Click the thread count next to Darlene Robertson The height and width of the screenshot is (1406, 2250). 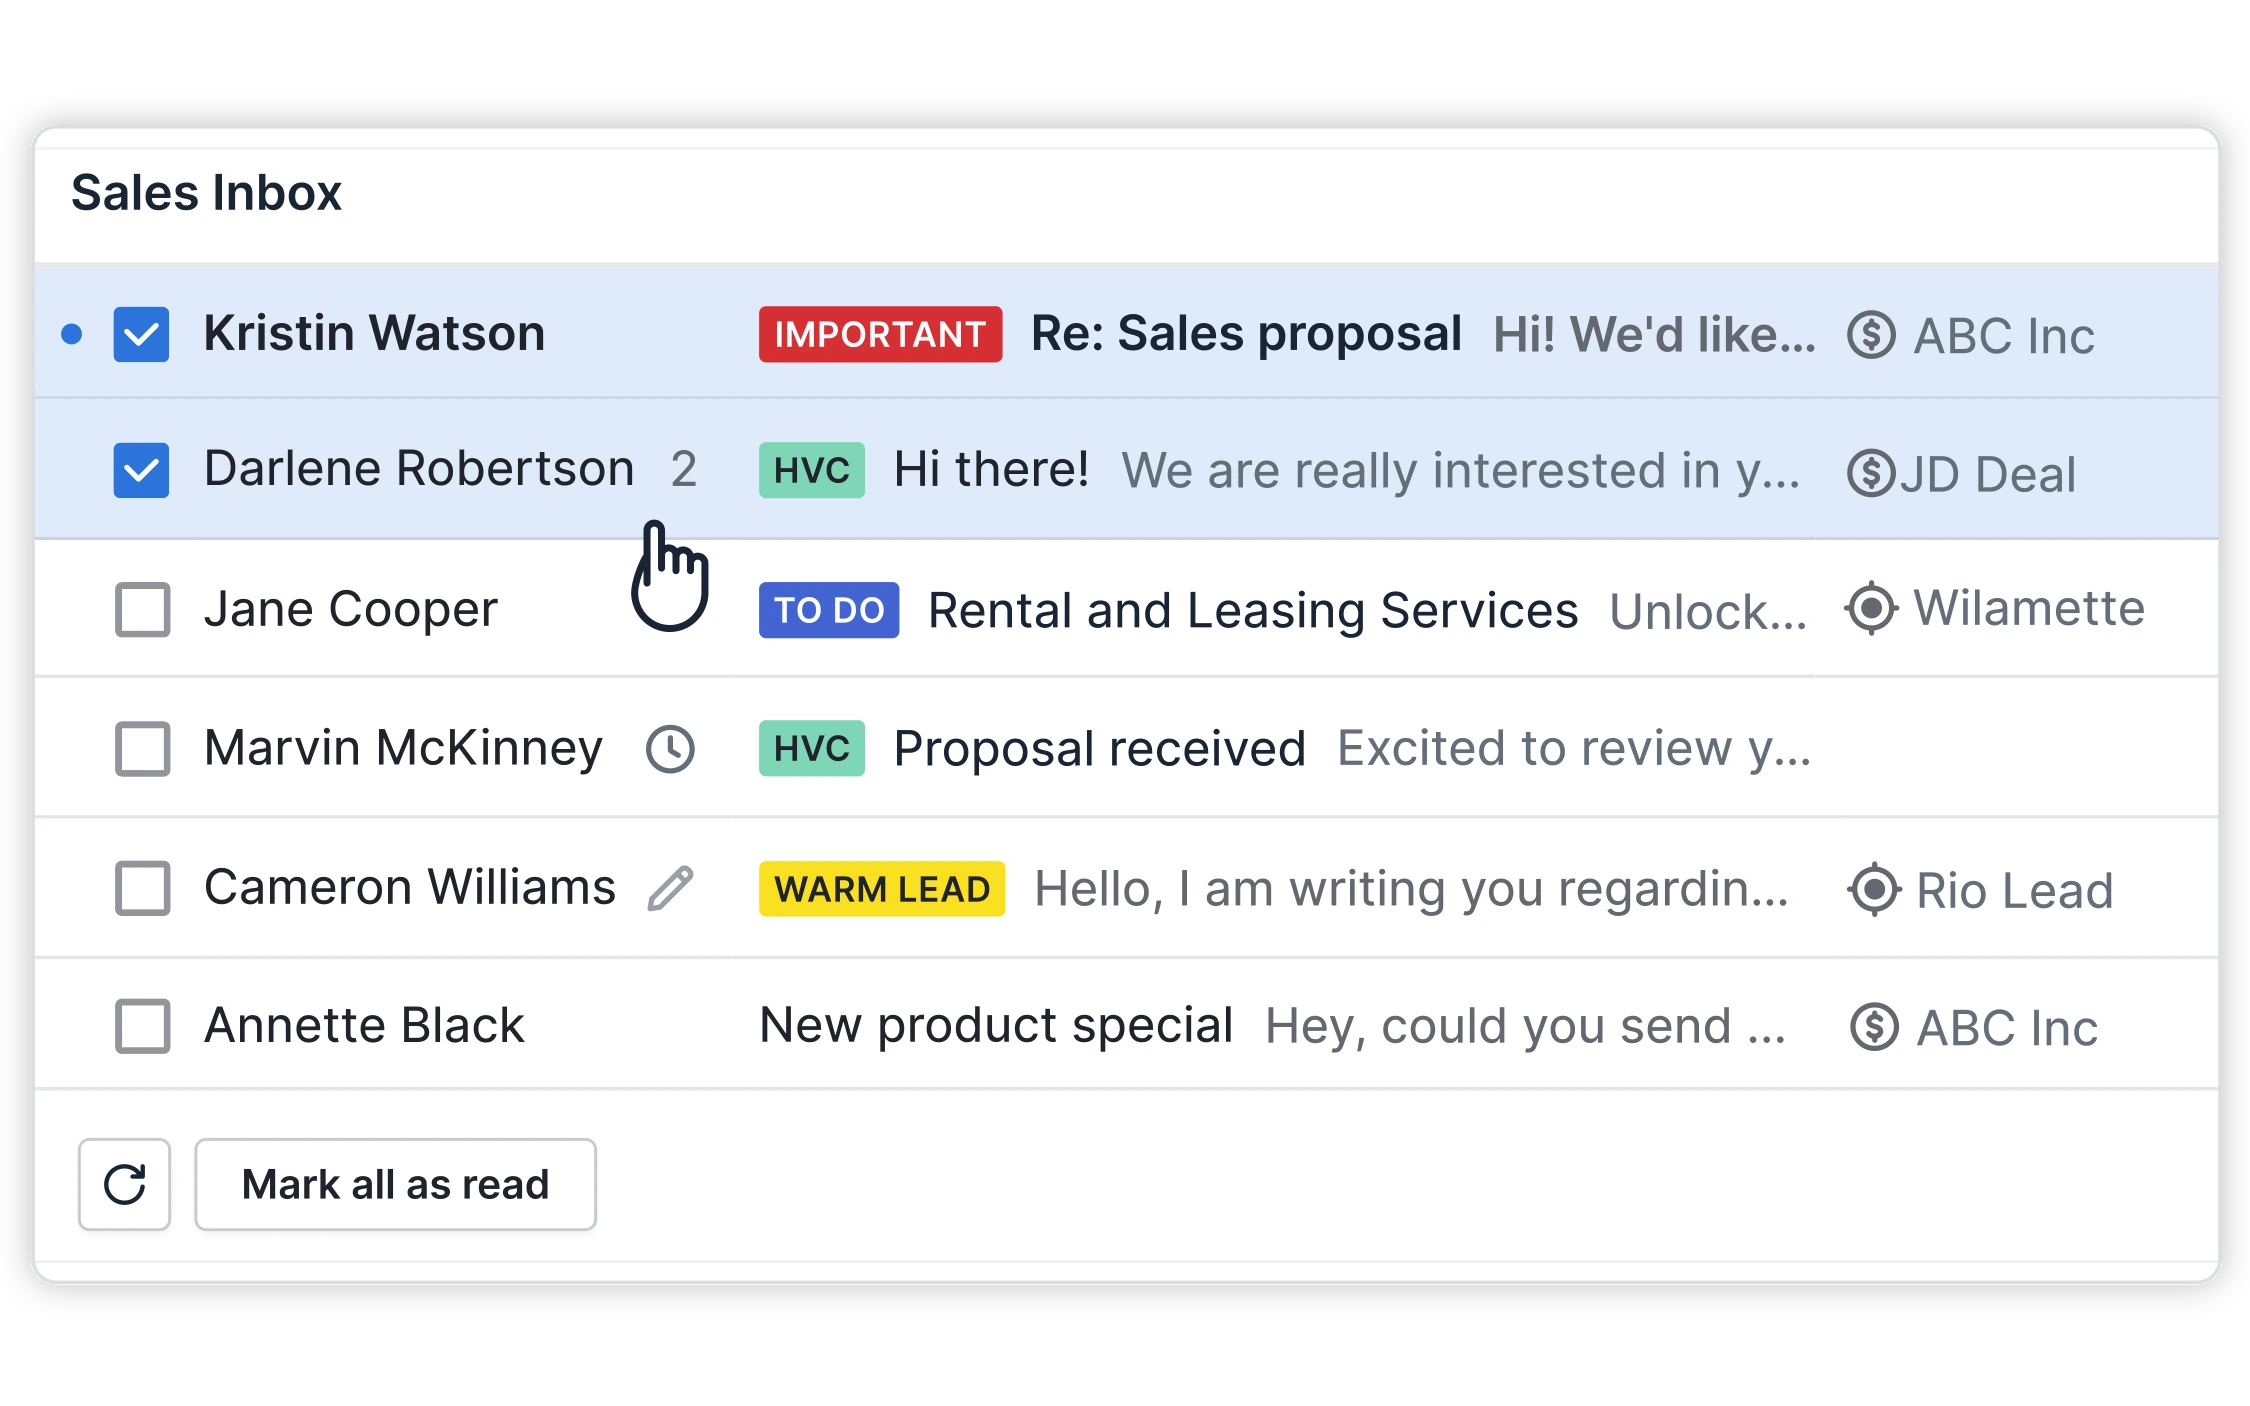(x=684, y=469)
